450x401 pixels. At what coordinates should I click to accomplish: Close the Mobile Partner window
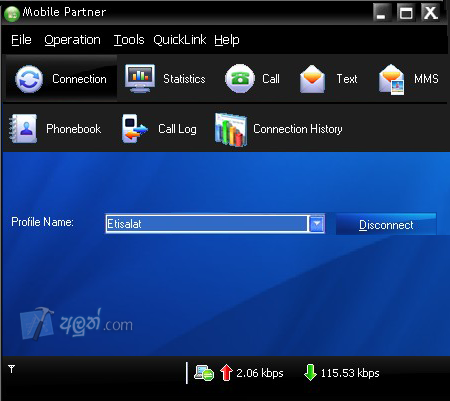pos(430,13)
